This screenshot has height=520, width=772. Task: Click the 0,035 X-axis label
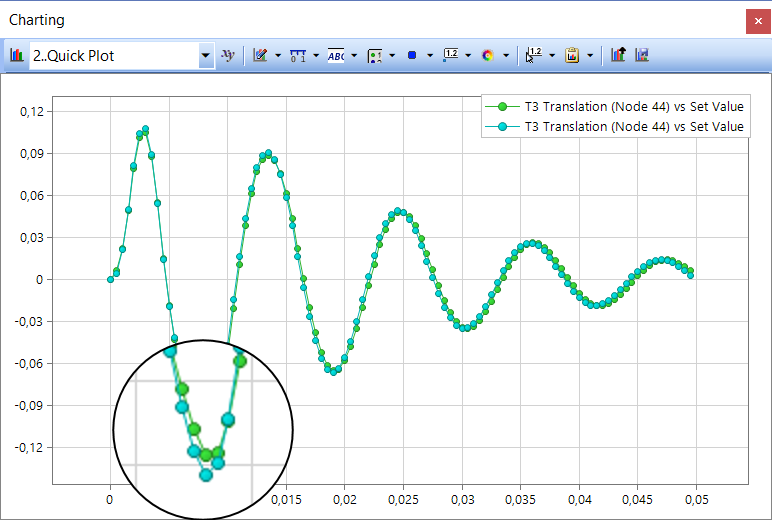[x=520, y=500]
